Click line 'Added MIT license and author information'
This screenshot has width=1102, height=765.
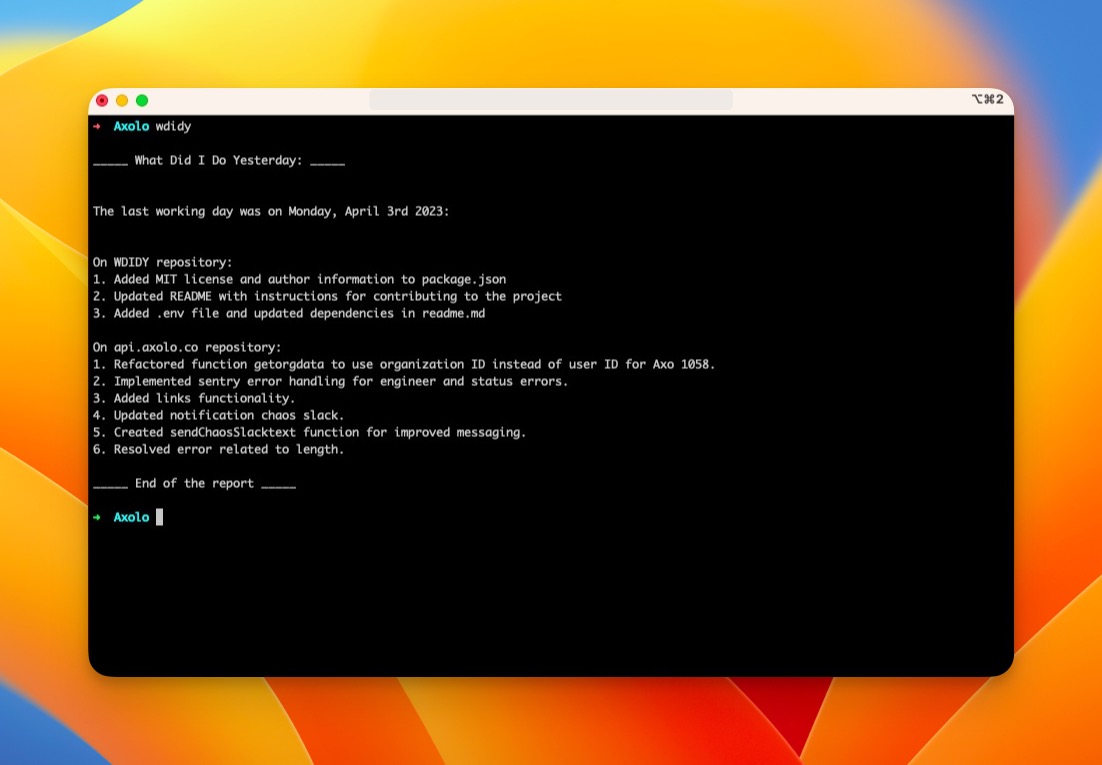click(x=299, y=279)
